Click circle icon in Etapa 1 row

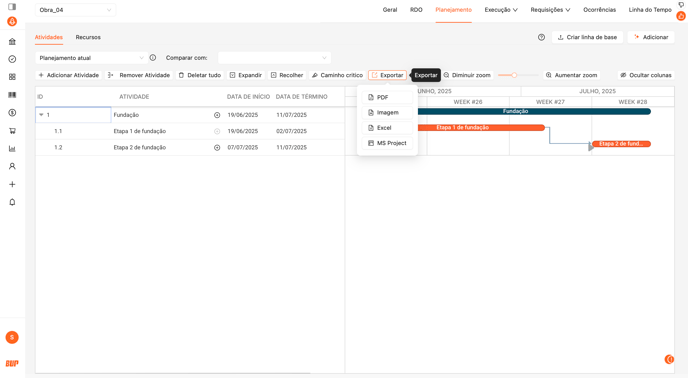(217, 131)
